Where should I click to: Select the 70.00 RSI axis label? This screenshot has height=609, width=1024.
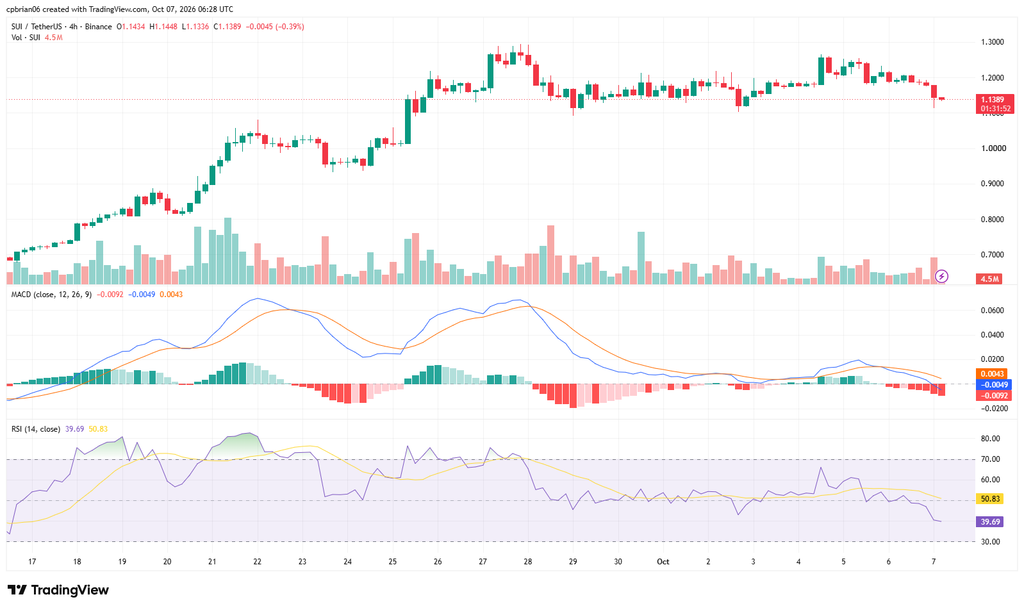pos(991,460)
